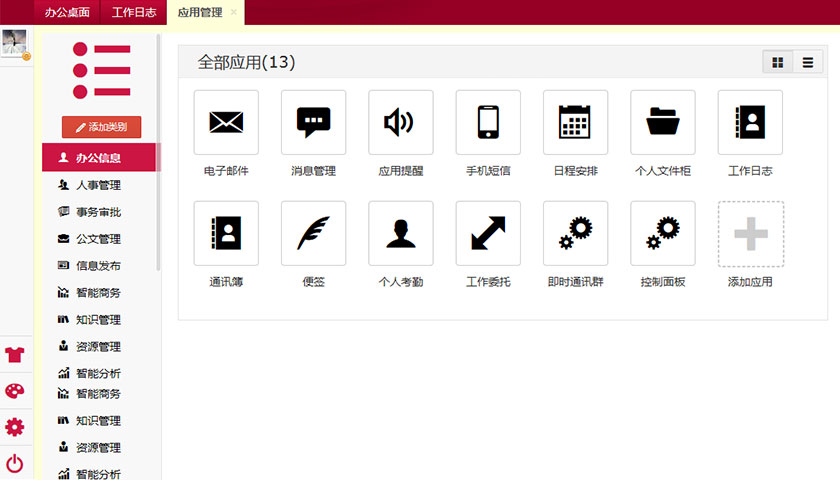
Task: Select first 智能商务 item in sidebar
Action: [x=99, y=292]
